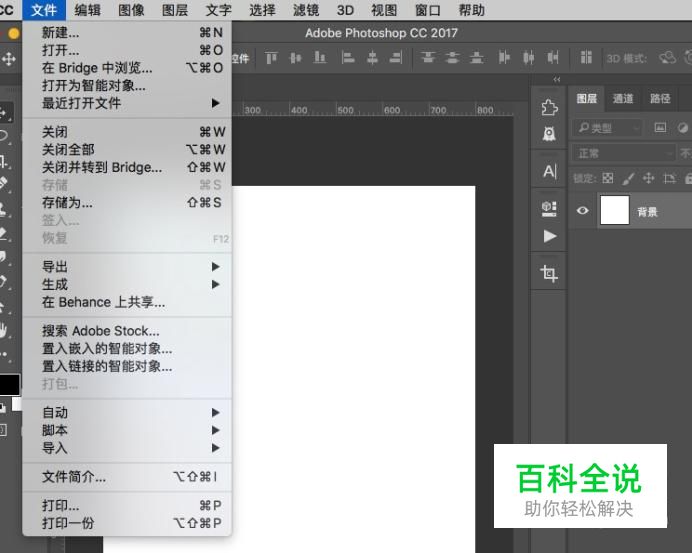
Task: Expand the 导出 submenu
Action: point(127,267)
